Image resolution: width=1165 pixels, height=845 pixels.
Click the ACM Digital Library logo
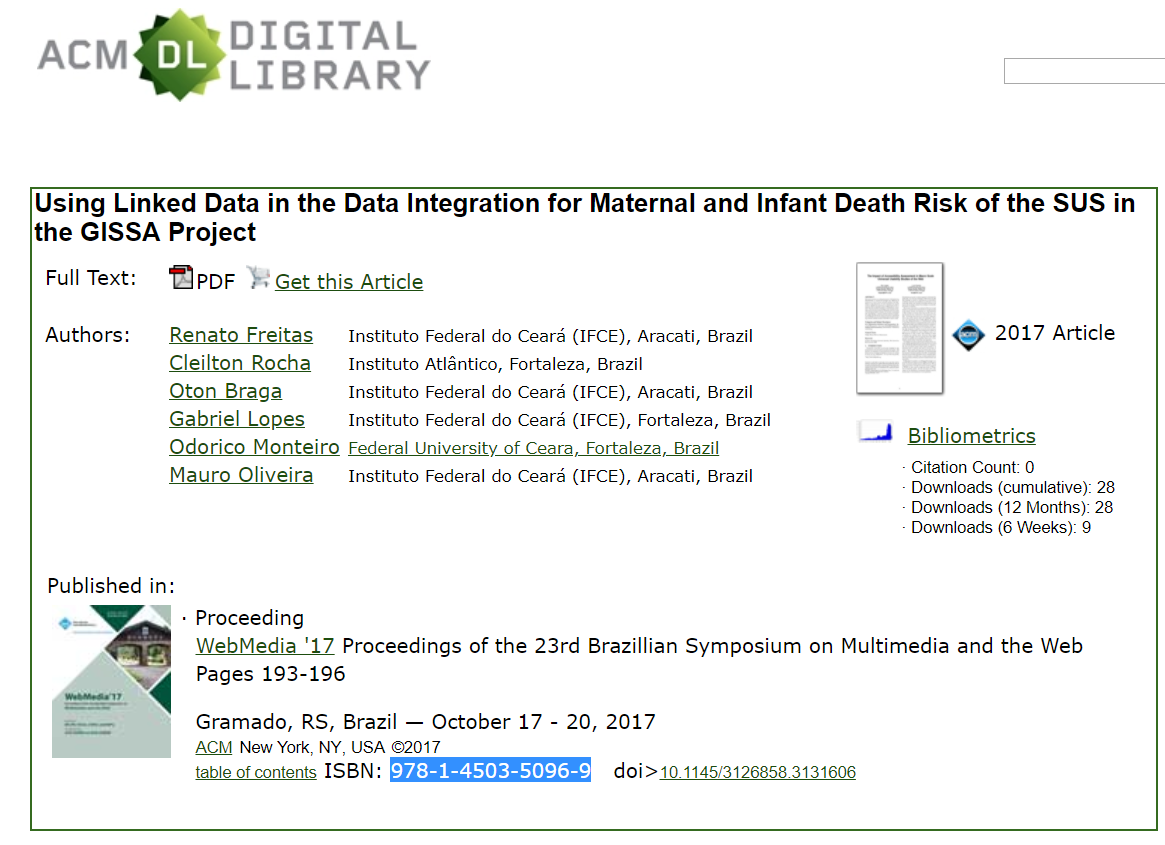(x=233, y=55)
